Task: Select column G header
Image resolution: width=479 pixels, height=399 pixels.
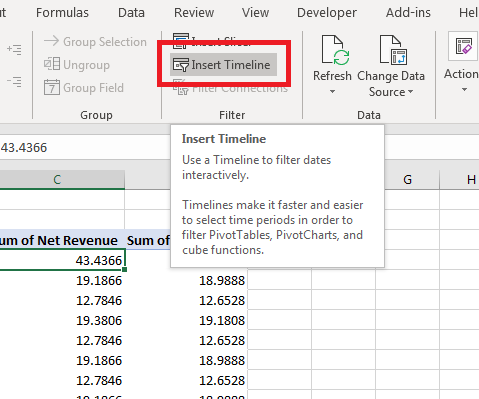Action: [408, 180]
